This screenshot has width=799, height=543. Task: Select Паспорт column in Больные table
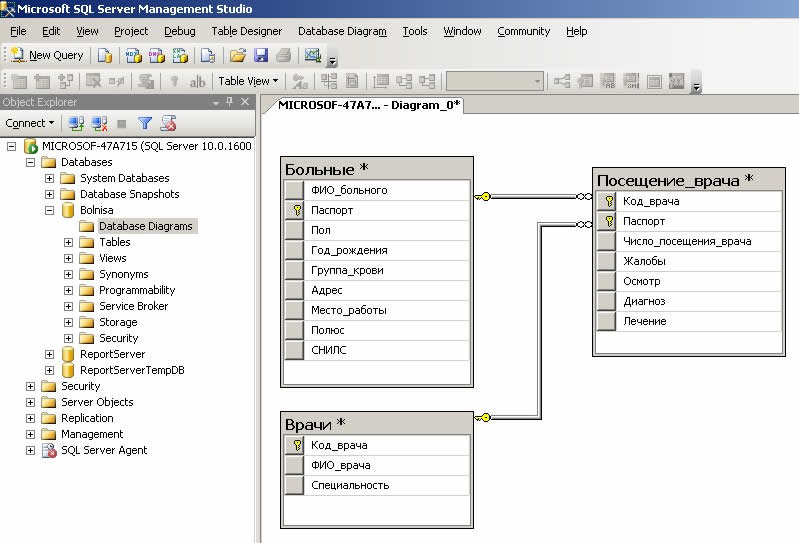[378, 210]
